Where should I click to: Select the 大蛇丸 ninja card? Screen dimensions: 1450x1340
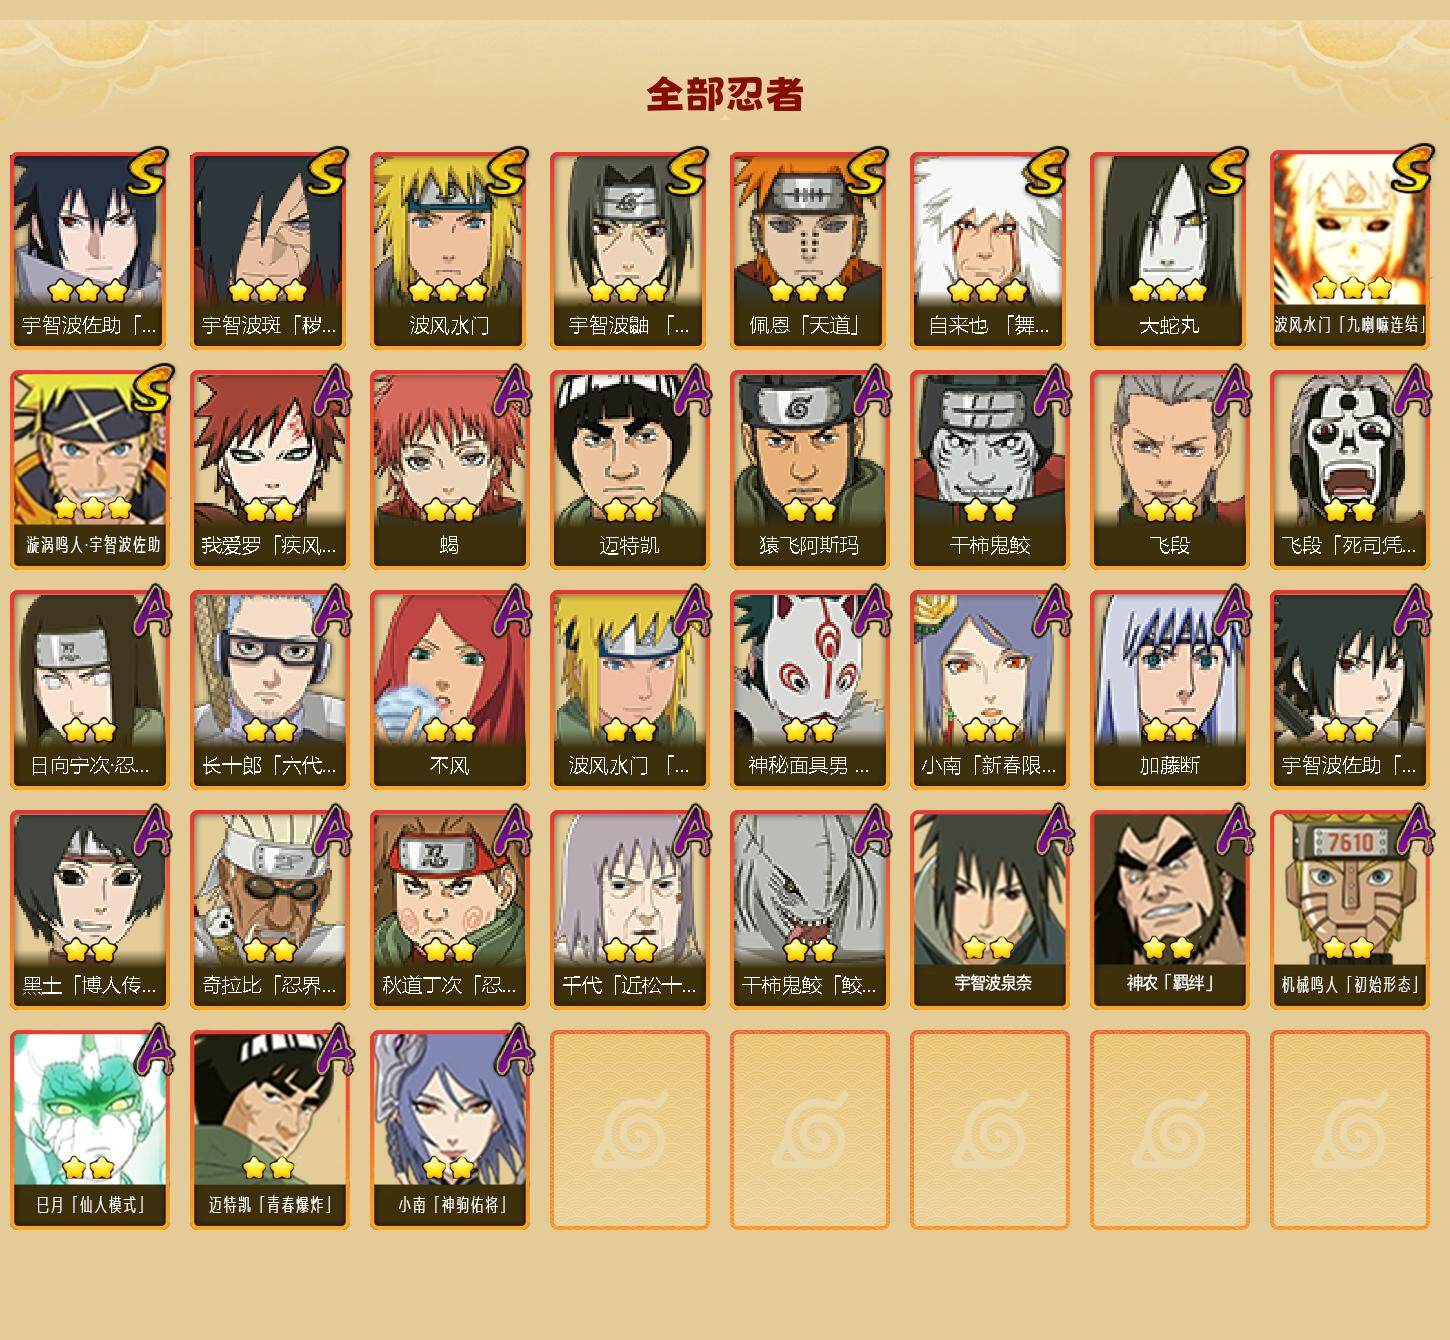1169,250
